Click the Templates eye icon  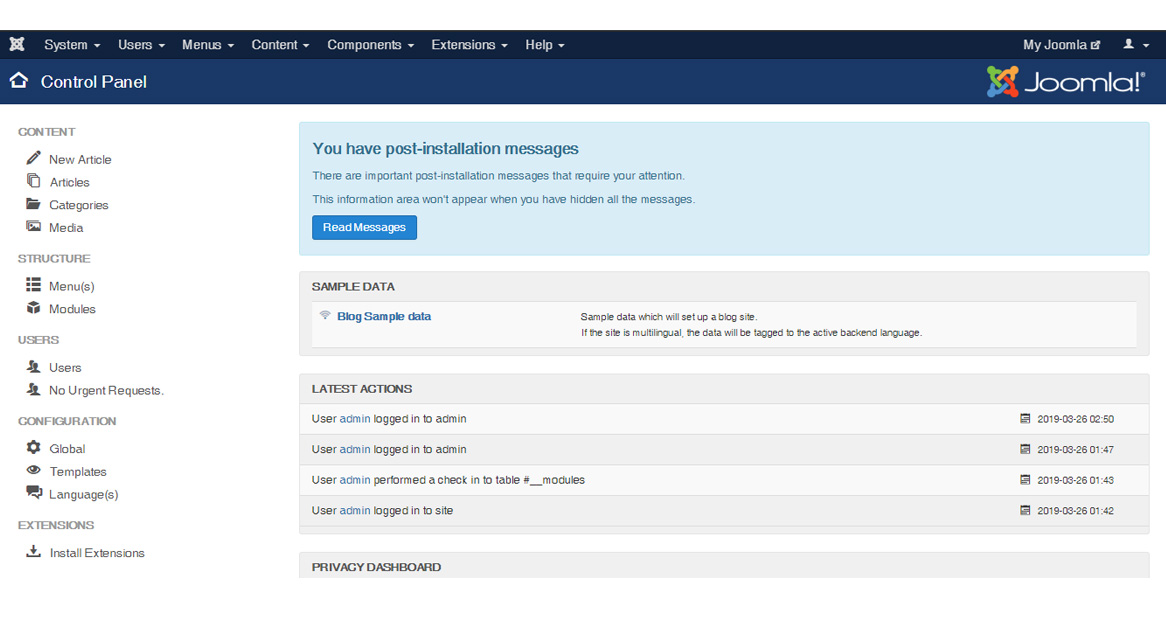point(34,471)
